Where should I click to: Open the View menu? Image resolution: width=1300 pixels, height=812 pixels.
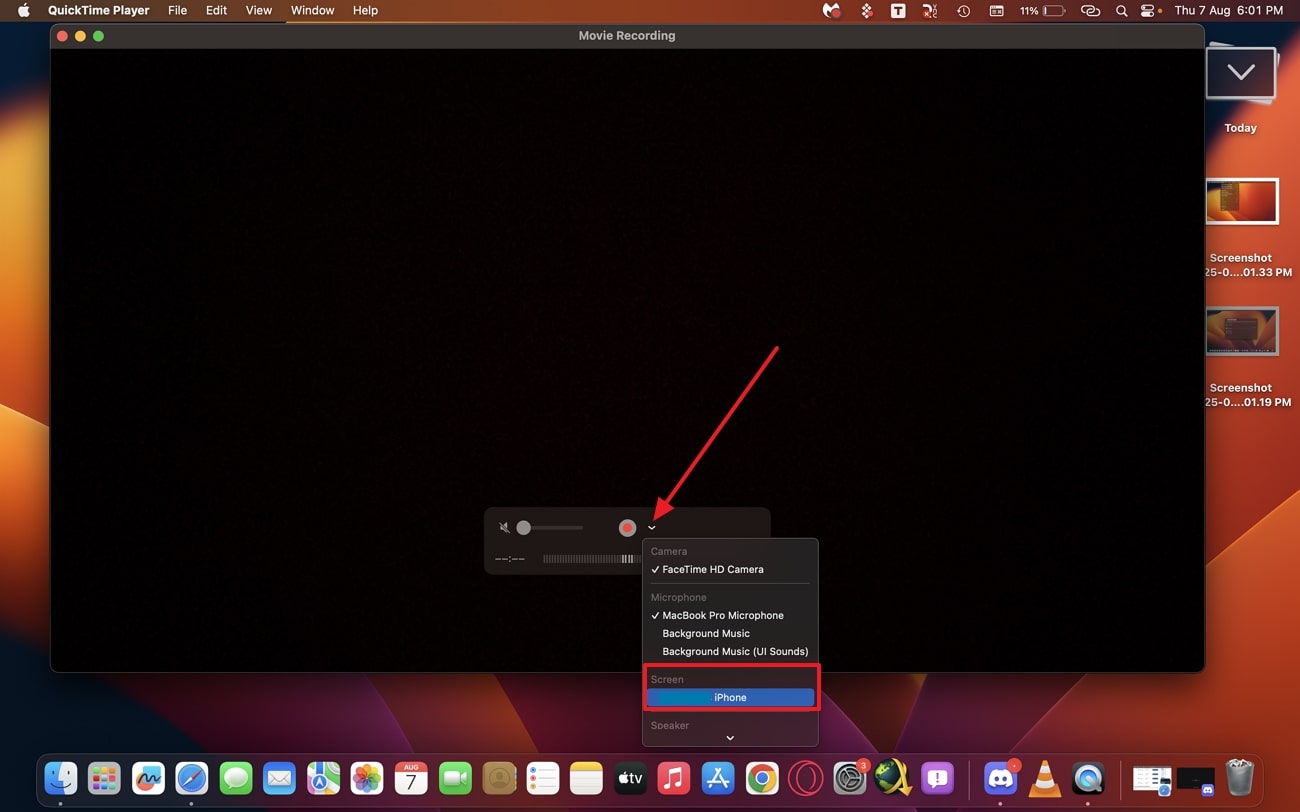coord(259,10)
